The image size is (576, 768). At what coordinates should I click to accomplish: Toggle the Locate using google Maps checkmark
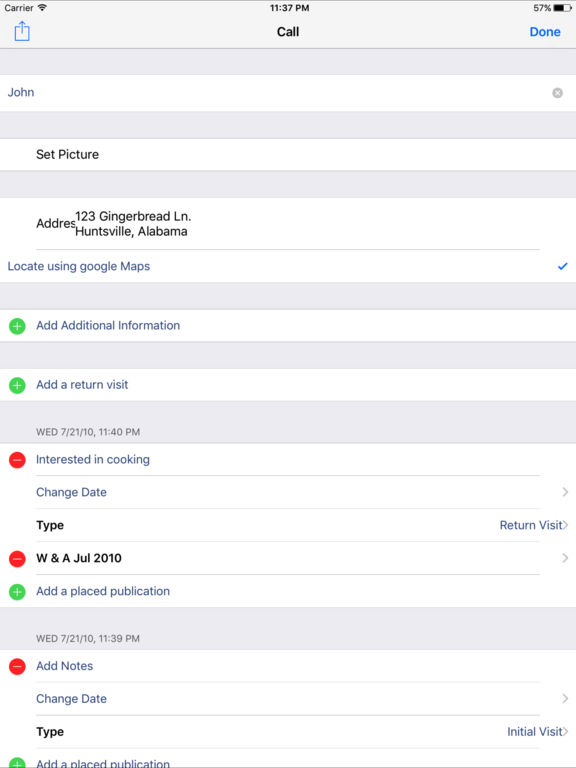563,266
